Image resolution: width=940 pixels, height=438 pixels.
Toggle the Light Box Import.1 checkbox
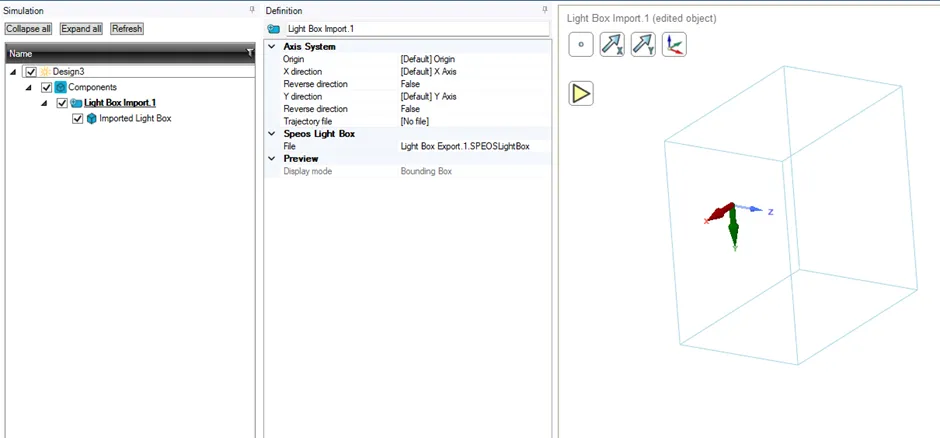coord(62,103)
